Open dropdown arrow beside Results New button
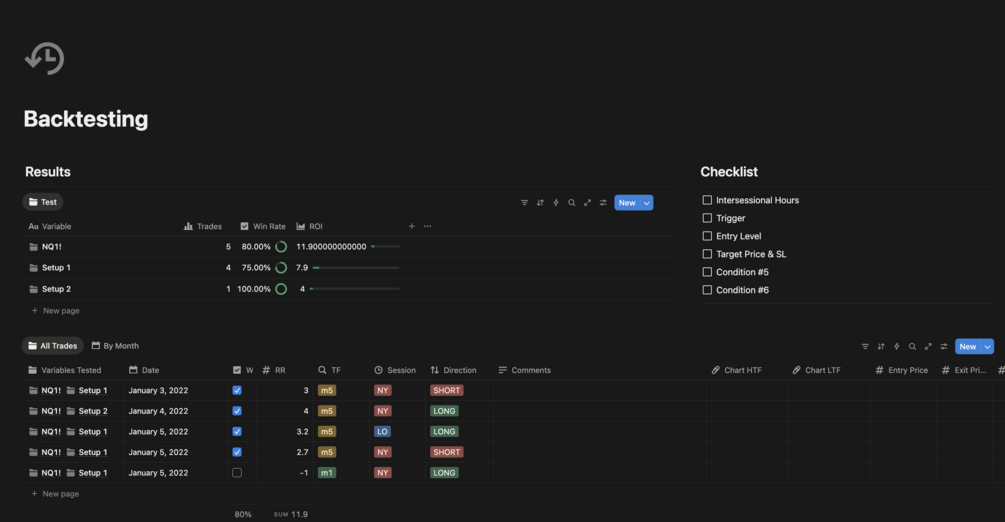 (647, 203)
